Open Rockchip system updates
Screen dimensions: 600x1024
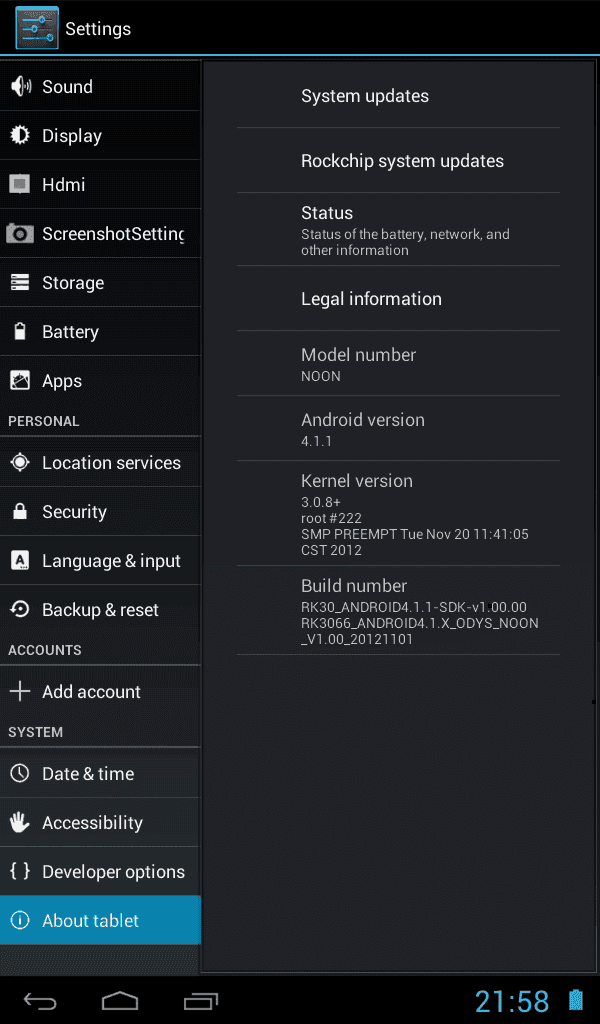click(398, 161)
